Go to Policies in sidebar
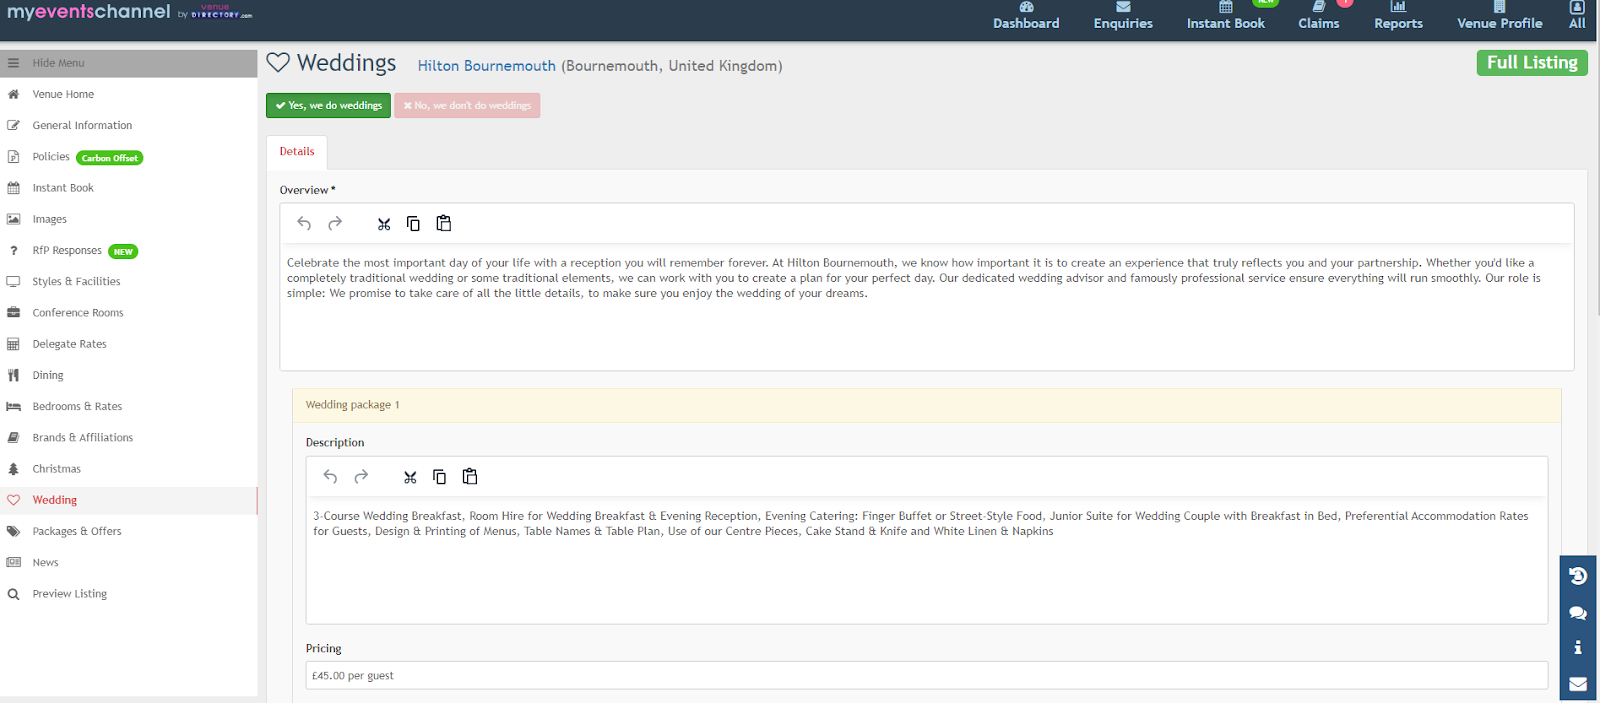The width and height of the screenshot is (1600, 703). coord(51,157)
